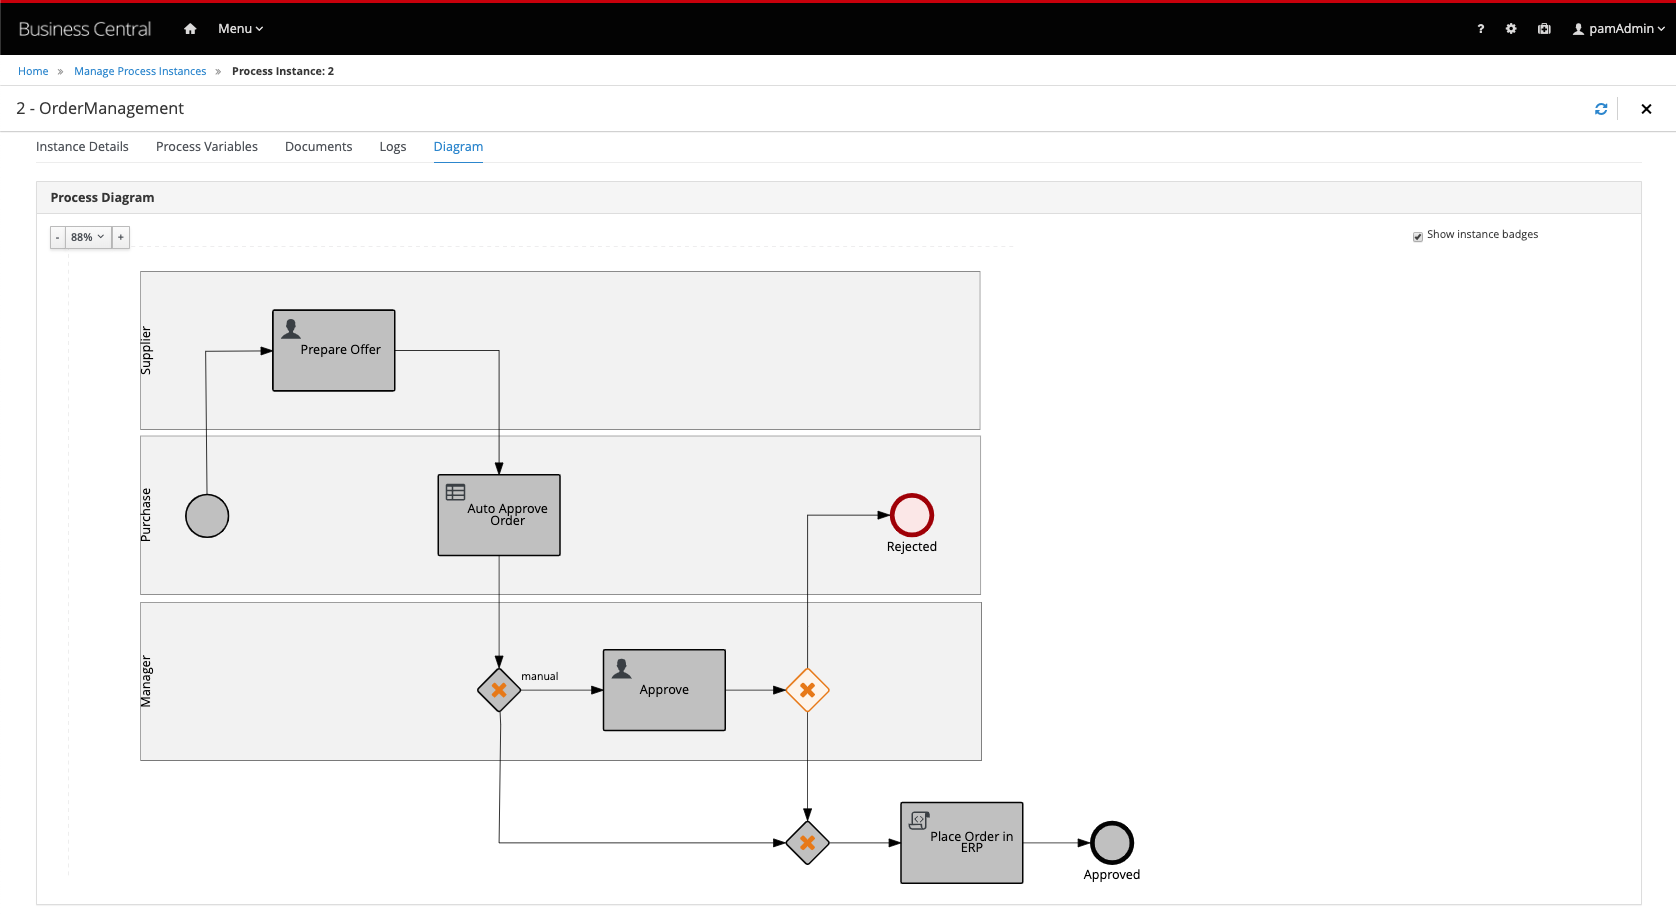Open the 88% zoom level dropdown
Screen dimensions: 1676x915
coord(88,237)
